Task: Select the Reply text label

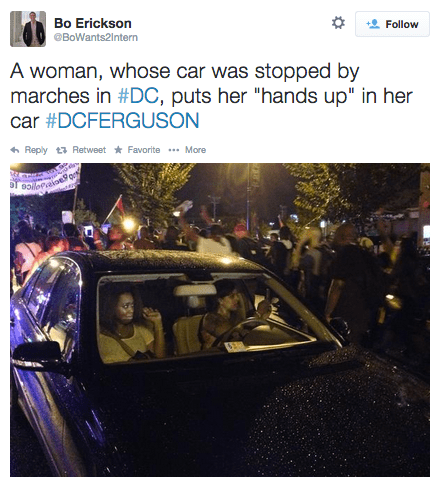Action: point(36,150)
